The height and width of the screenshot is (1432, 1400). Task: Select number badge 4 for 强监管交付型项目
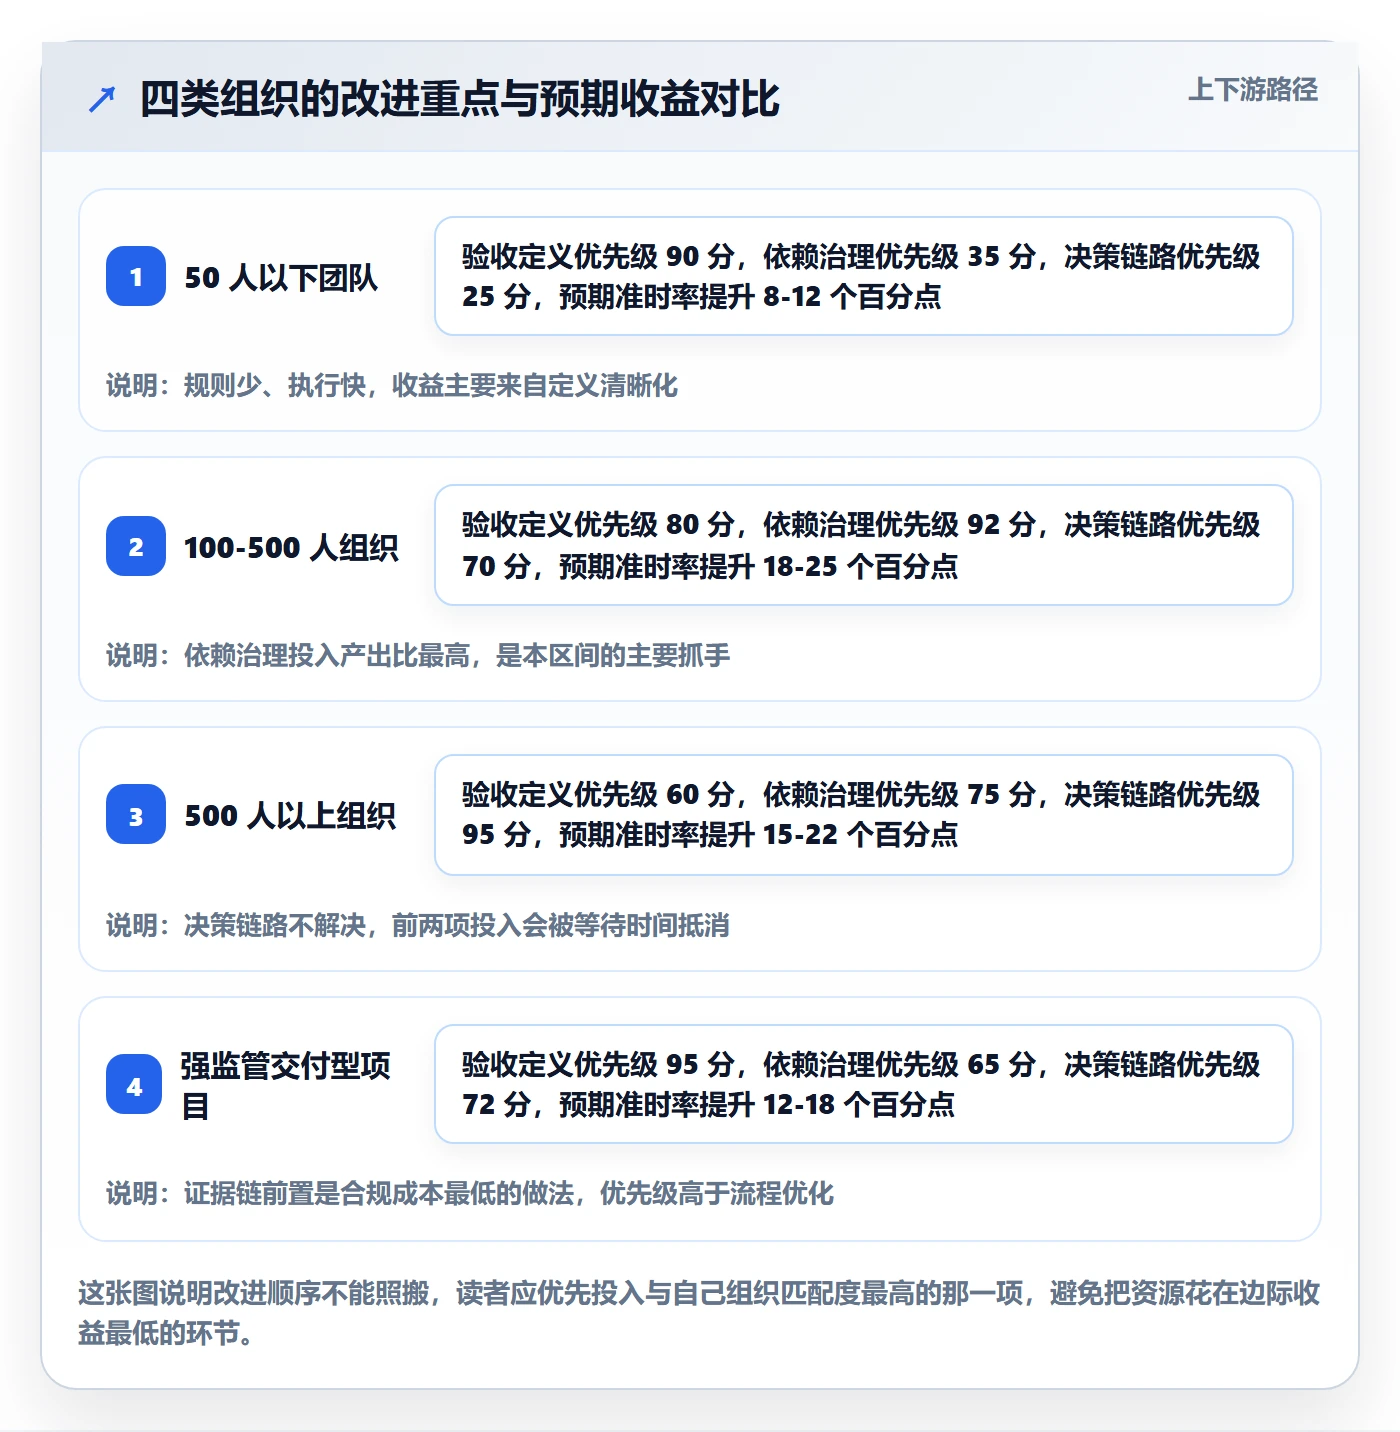pyautogui.click(x=134, y=1085)
